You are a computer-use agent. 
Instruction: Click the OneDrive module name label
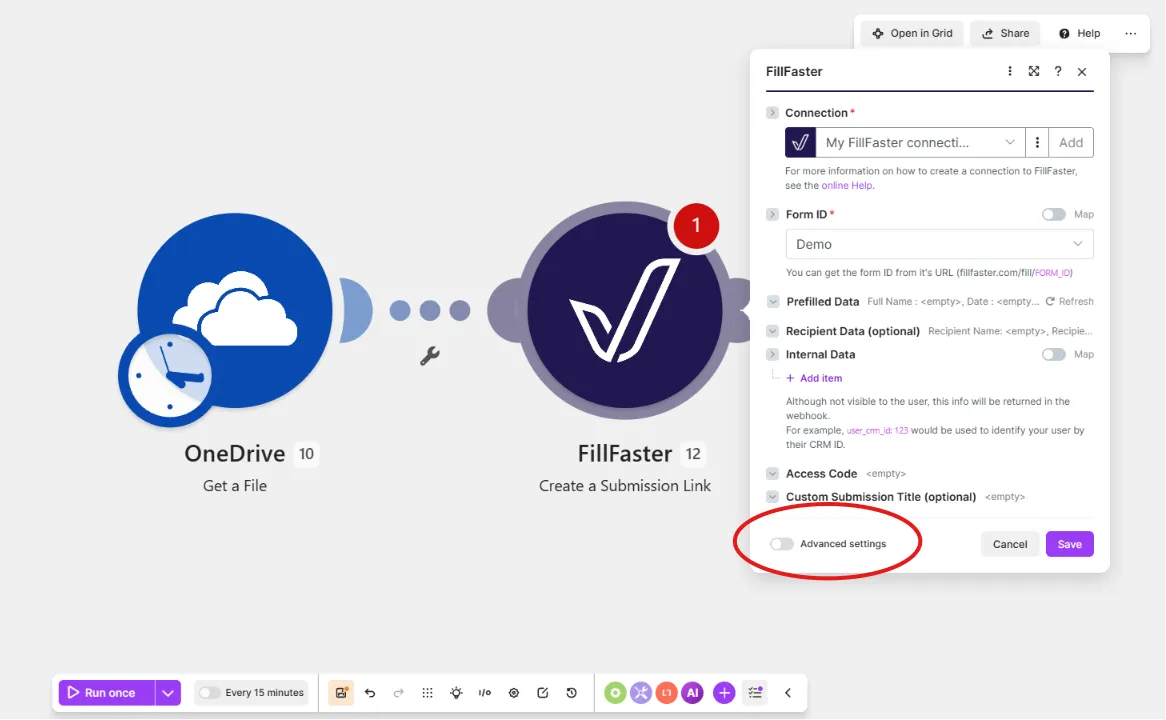[x=235, y=454]
